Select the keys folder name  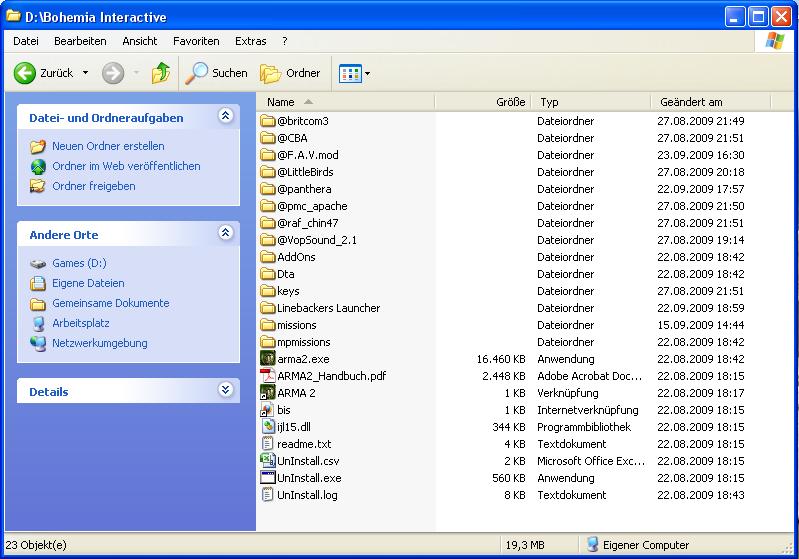coord(288,291)
